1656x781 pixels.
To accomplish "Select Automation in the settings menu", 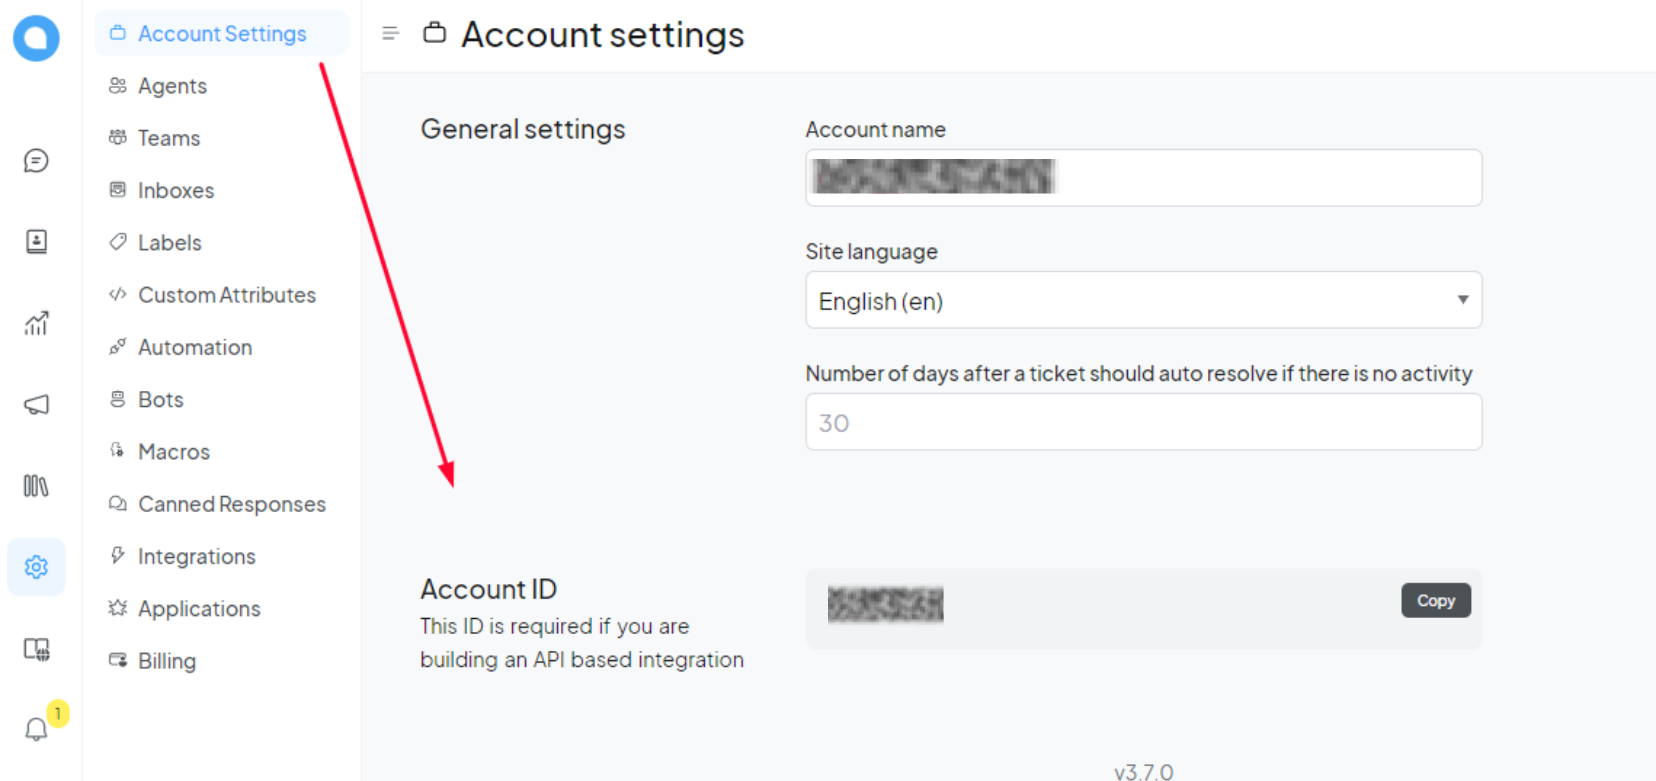I will (x=195, y=347).
